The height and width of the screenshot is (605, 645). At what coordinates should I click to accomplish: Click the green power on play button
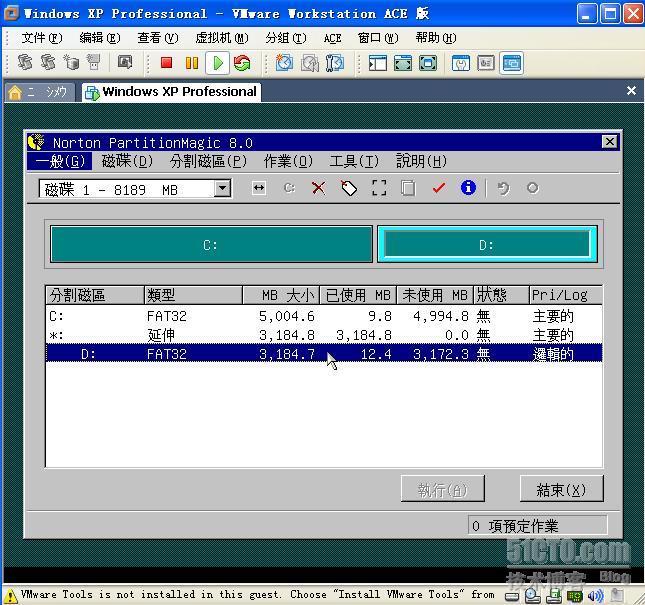click(218, 63)
